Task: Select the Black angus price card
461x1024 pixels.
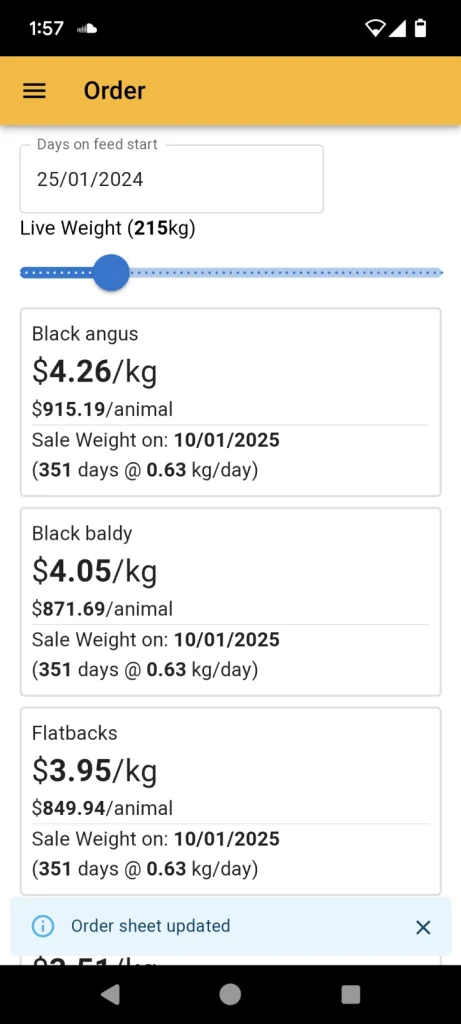Action: (x=230, y=402)
